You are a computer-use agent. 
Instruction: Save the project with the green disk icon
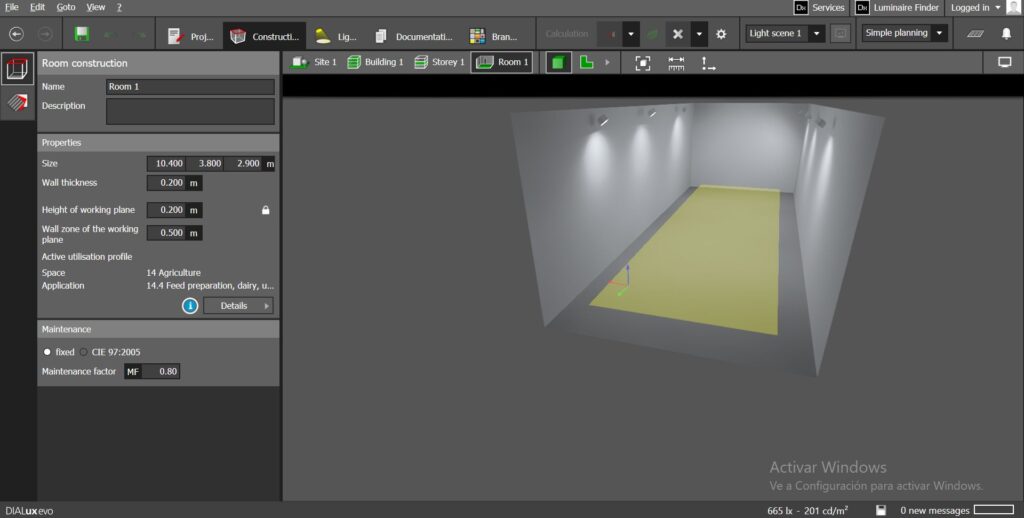click(82, 34)
